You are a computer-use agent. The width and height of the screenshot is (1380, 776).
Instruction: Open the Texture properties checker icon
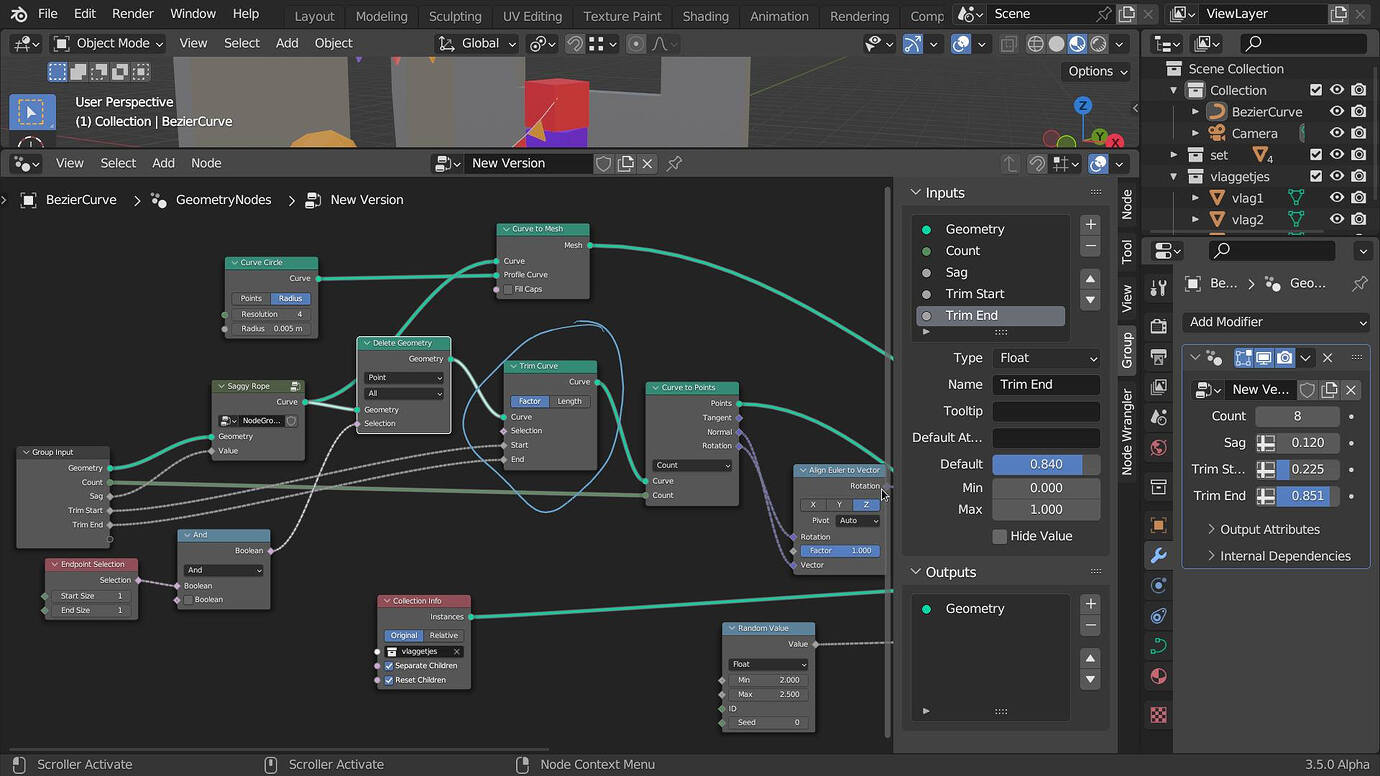(x=1159, y=715)
